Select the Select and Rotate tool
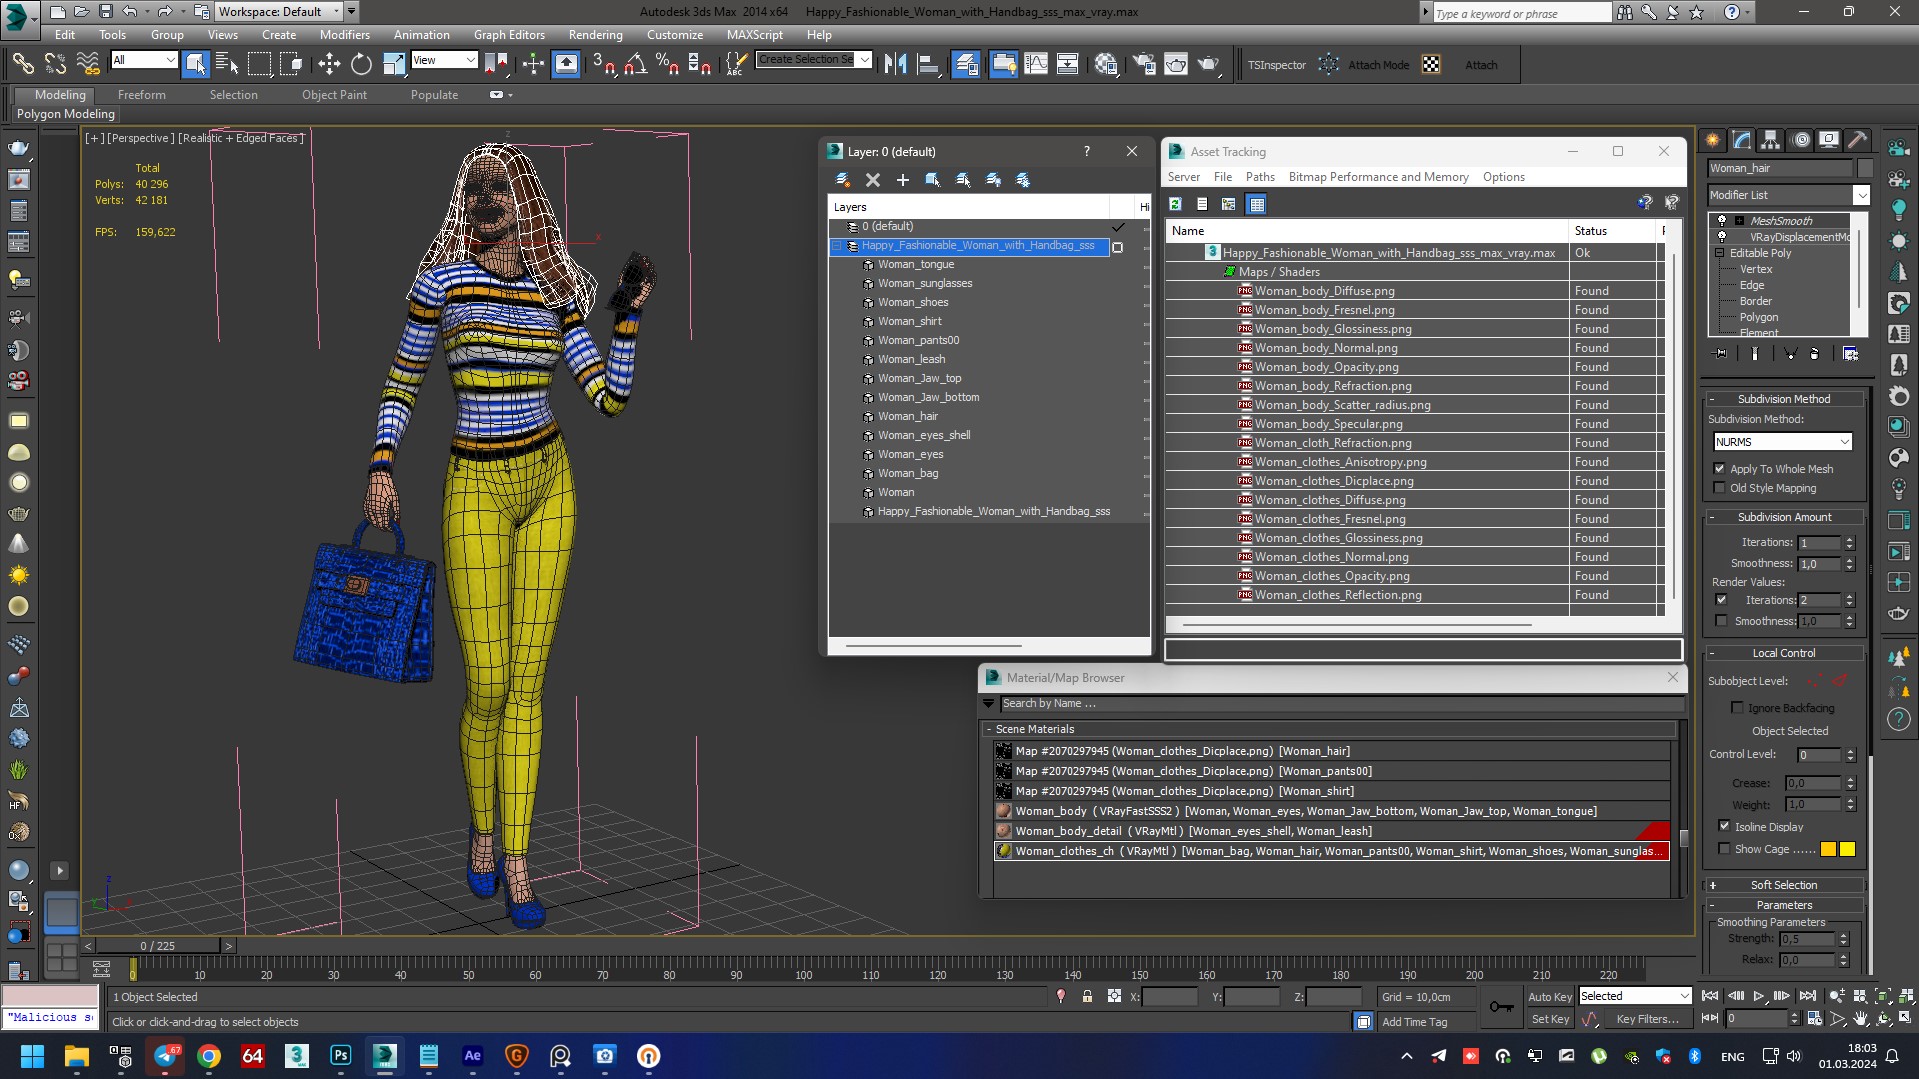1919x1079 pixels. pos(361,64)
